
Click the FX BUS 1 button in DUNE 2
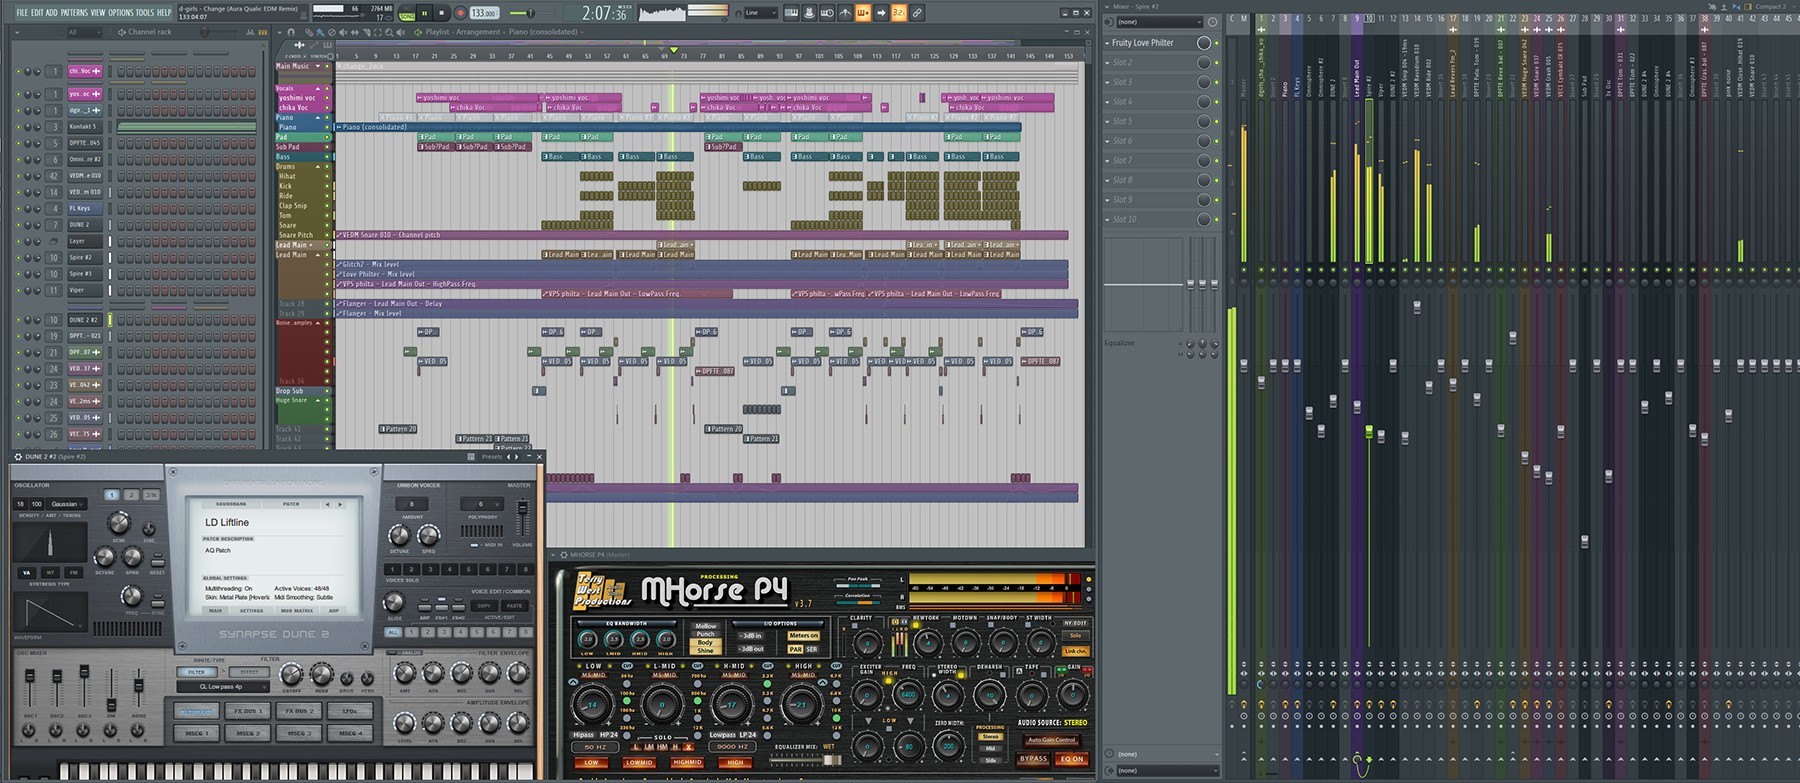tap(248, 711)
